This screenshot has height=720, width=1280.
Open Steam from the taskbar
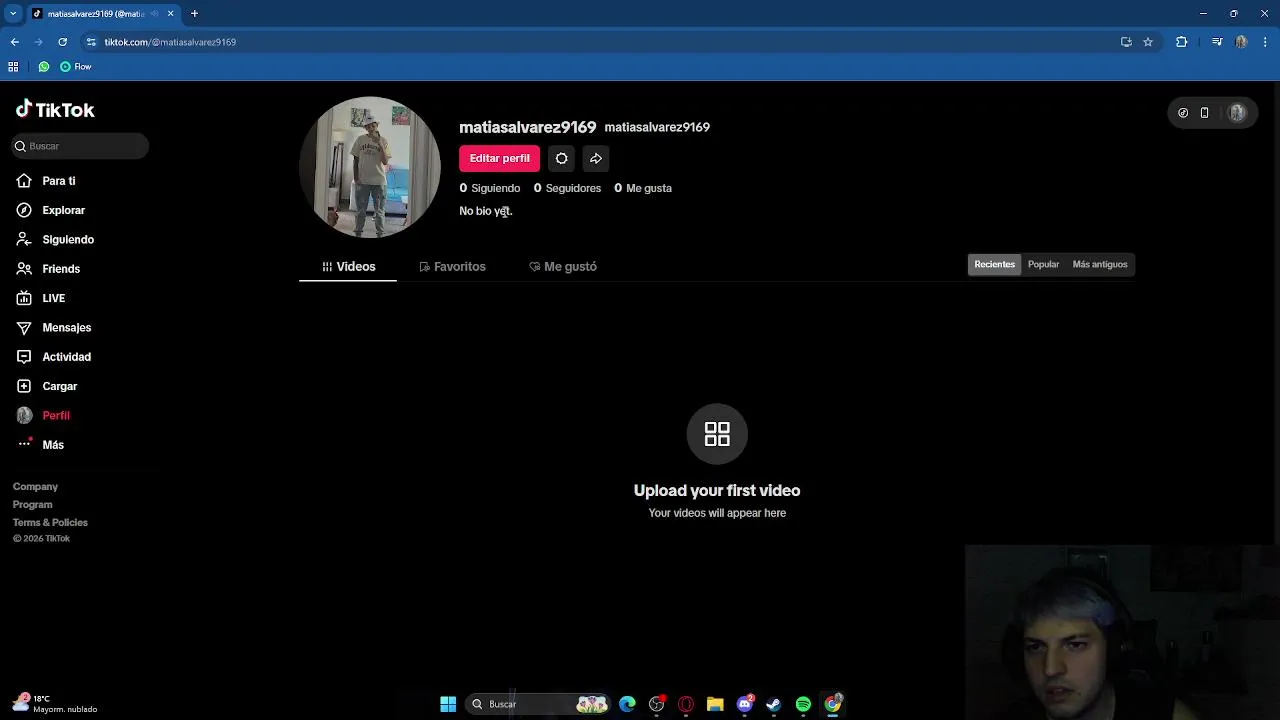[x=774, y=704]
